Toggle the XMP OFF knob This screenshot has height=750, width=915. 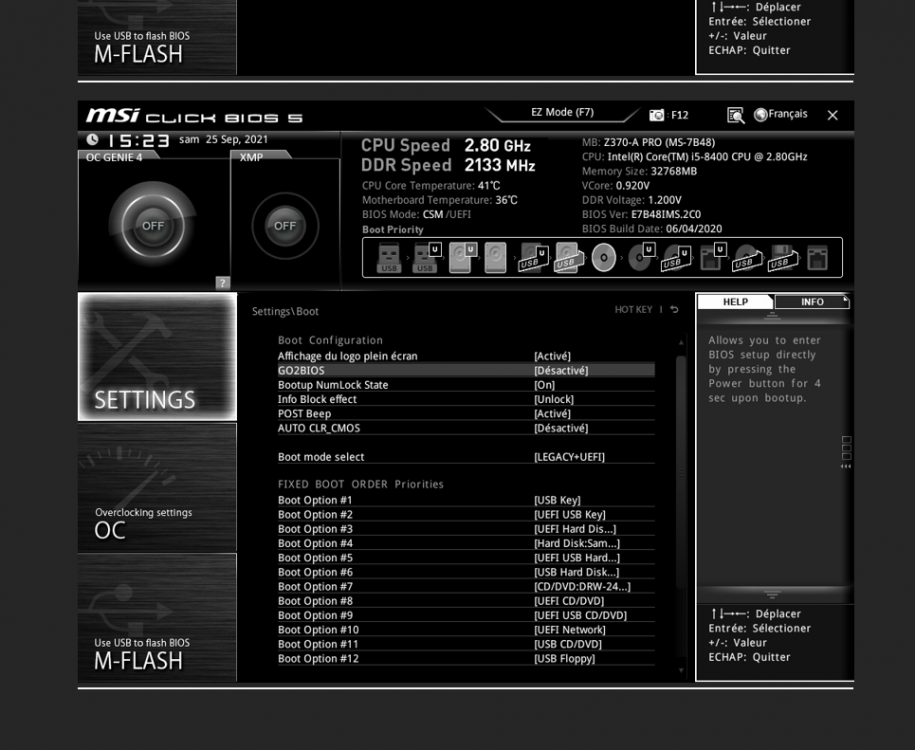pos(285,226)
